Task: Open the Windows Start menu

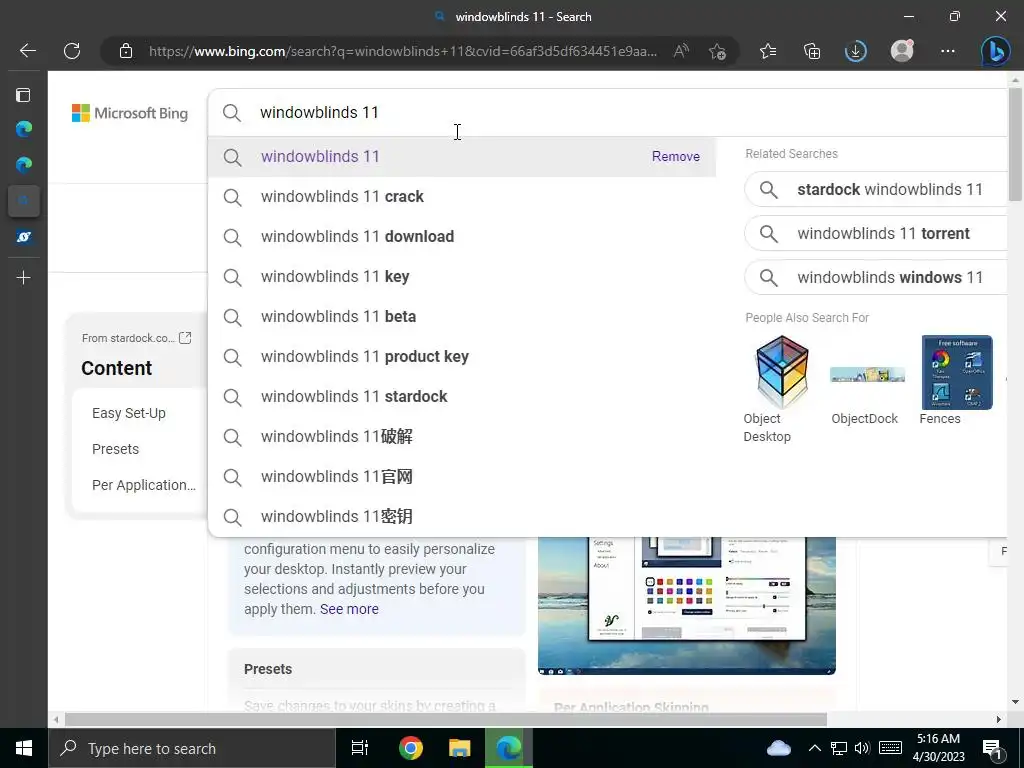Action: [x=24, y=748]
